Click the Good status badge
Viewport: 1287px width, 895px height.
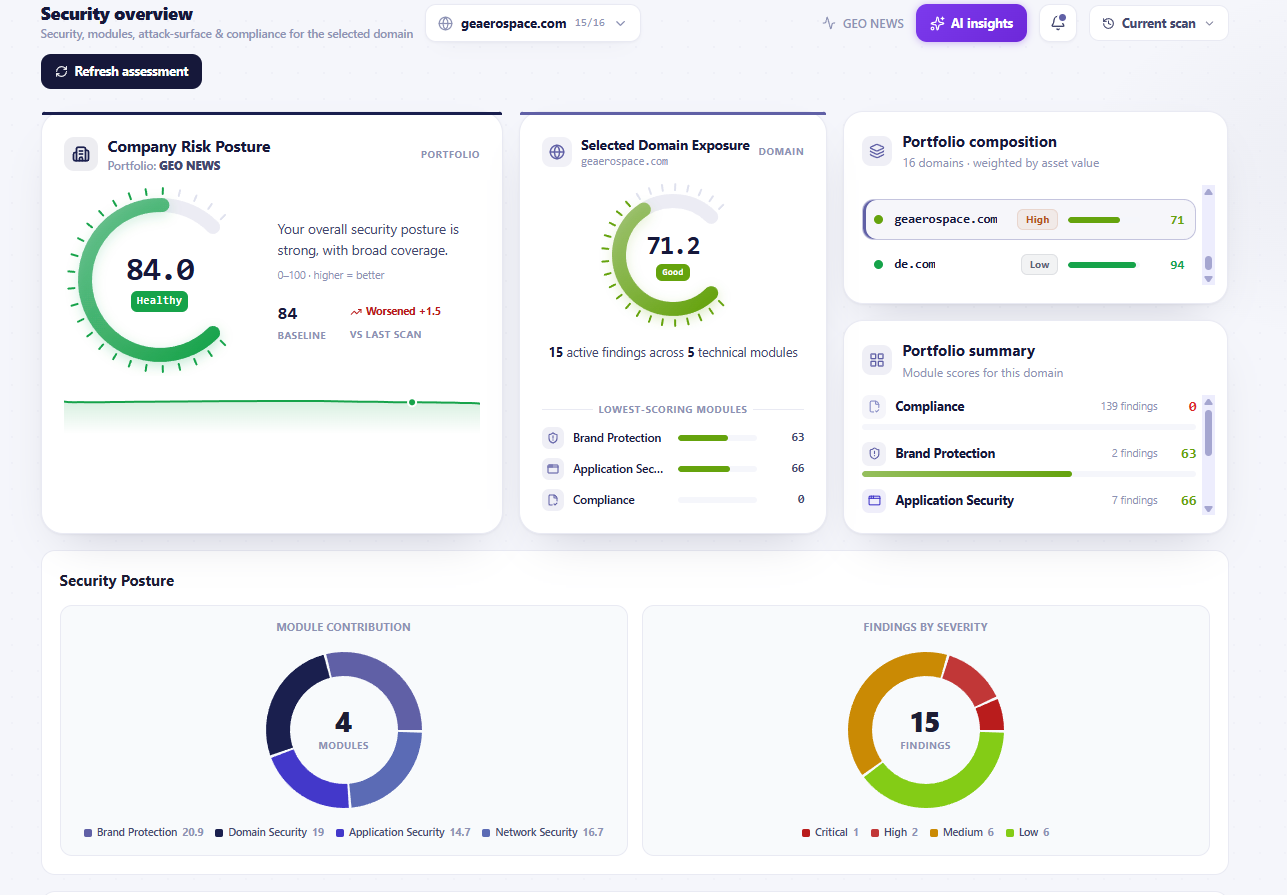pyautogui.click(x=673, y=272)
